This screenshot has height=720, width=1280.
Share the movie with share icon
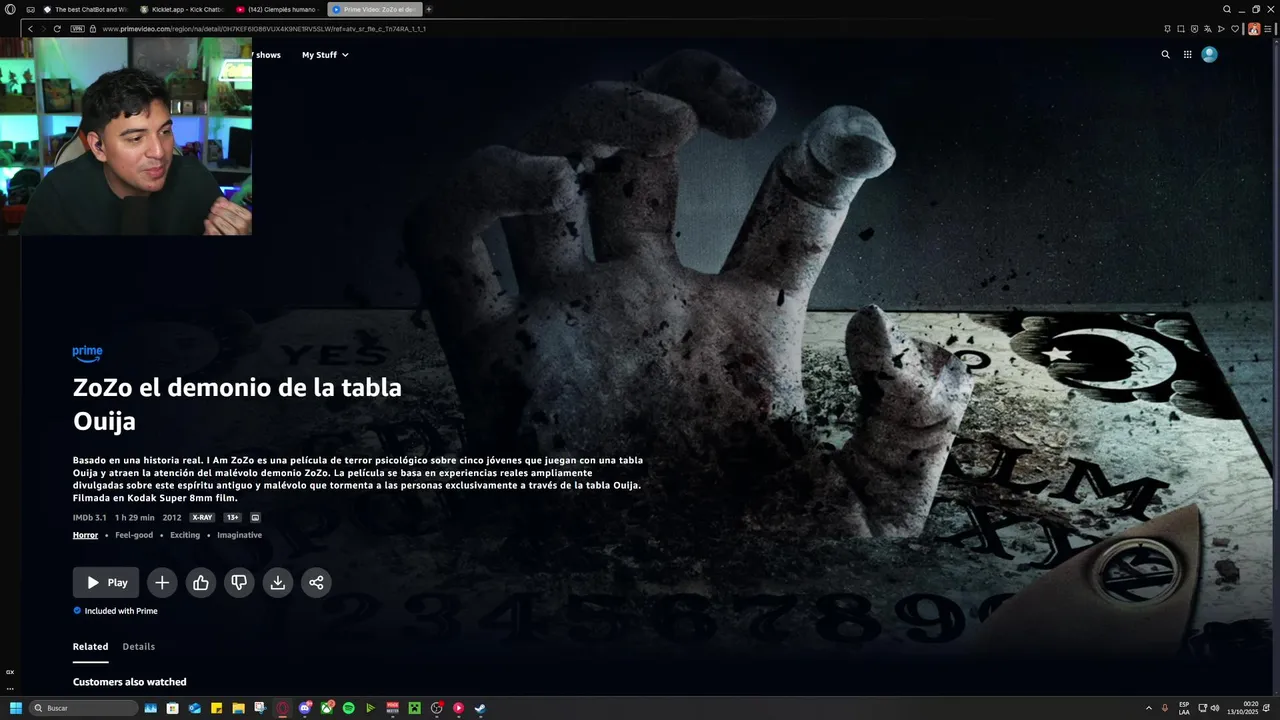tap(316, 582)
